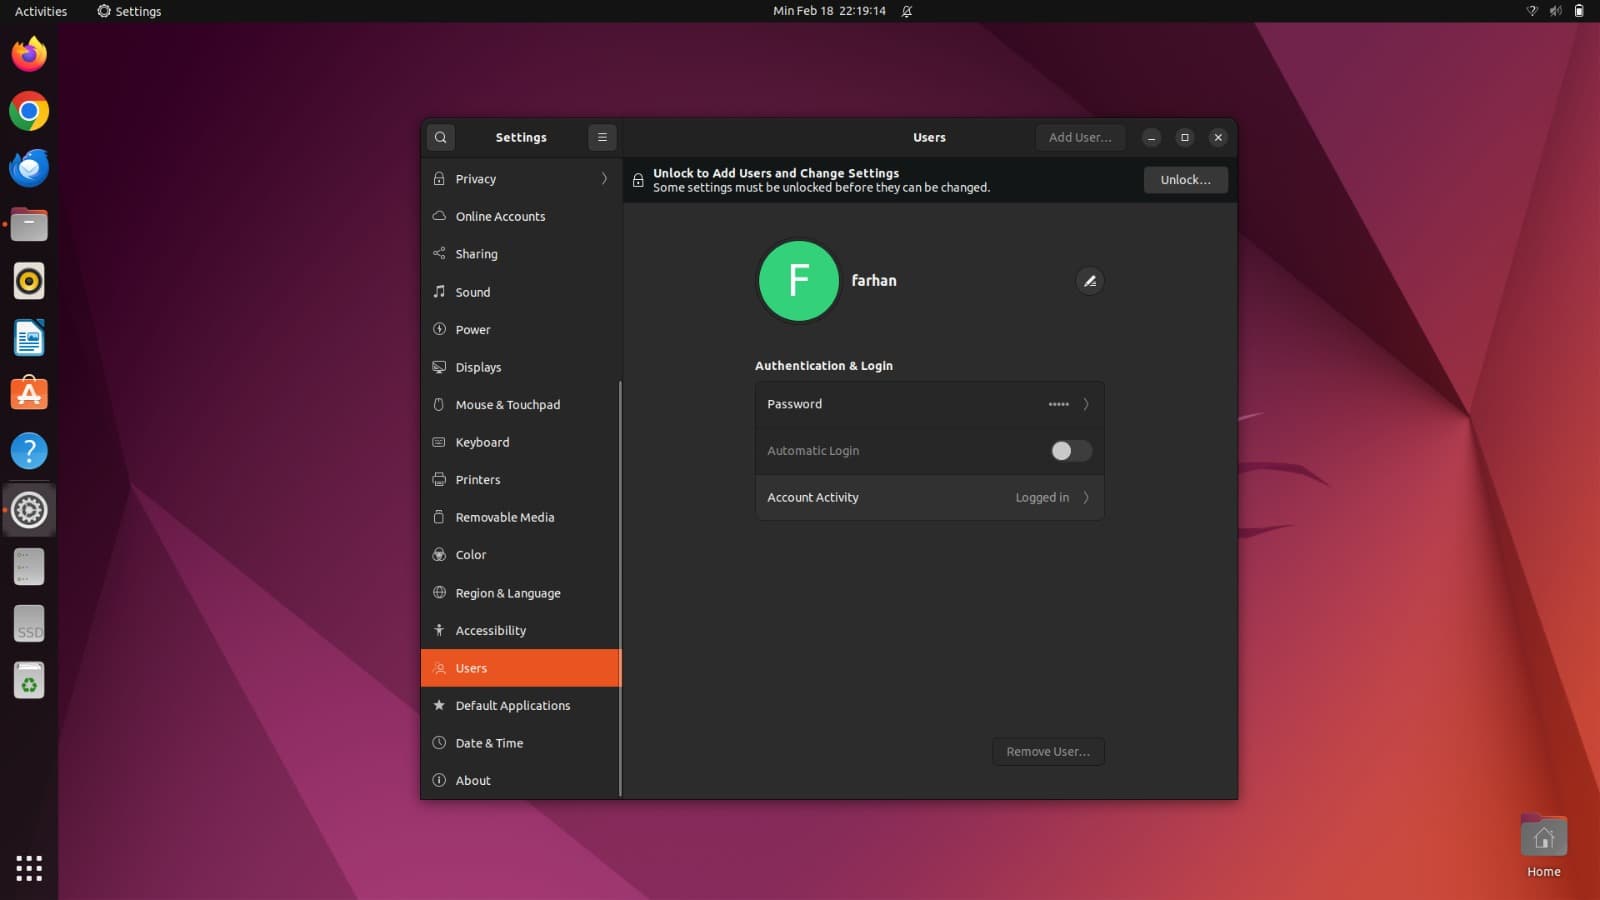This screenshot has width=1600, height=900.
Task: Launch Thunderbird mail from the dock
Action: coord(29,168)
